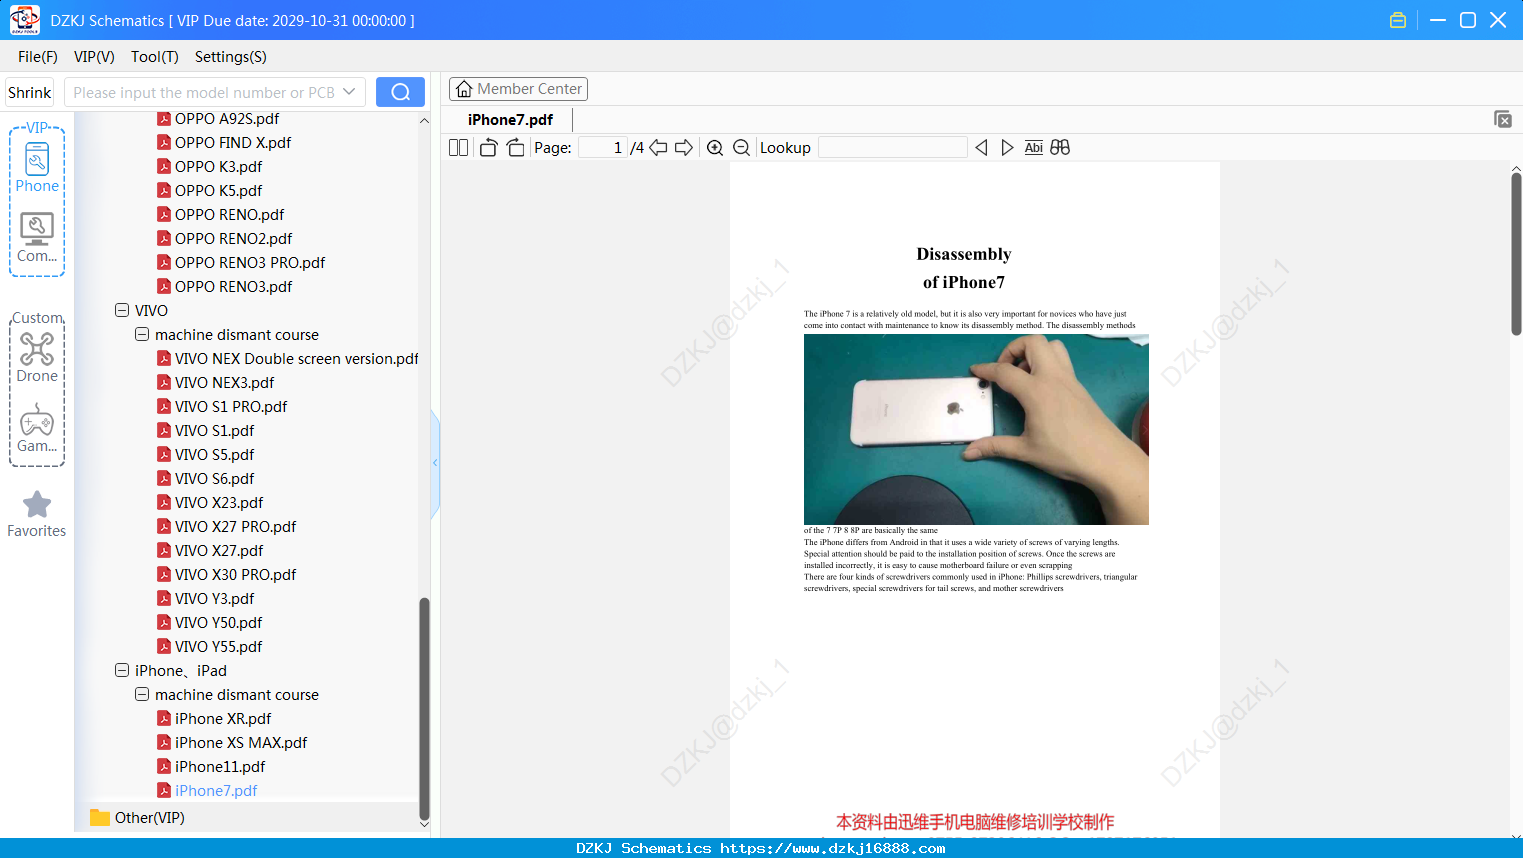This screenshot has height=858, width=1523.
Task: Open the Phone schematics category
Action: coord(37,167)
